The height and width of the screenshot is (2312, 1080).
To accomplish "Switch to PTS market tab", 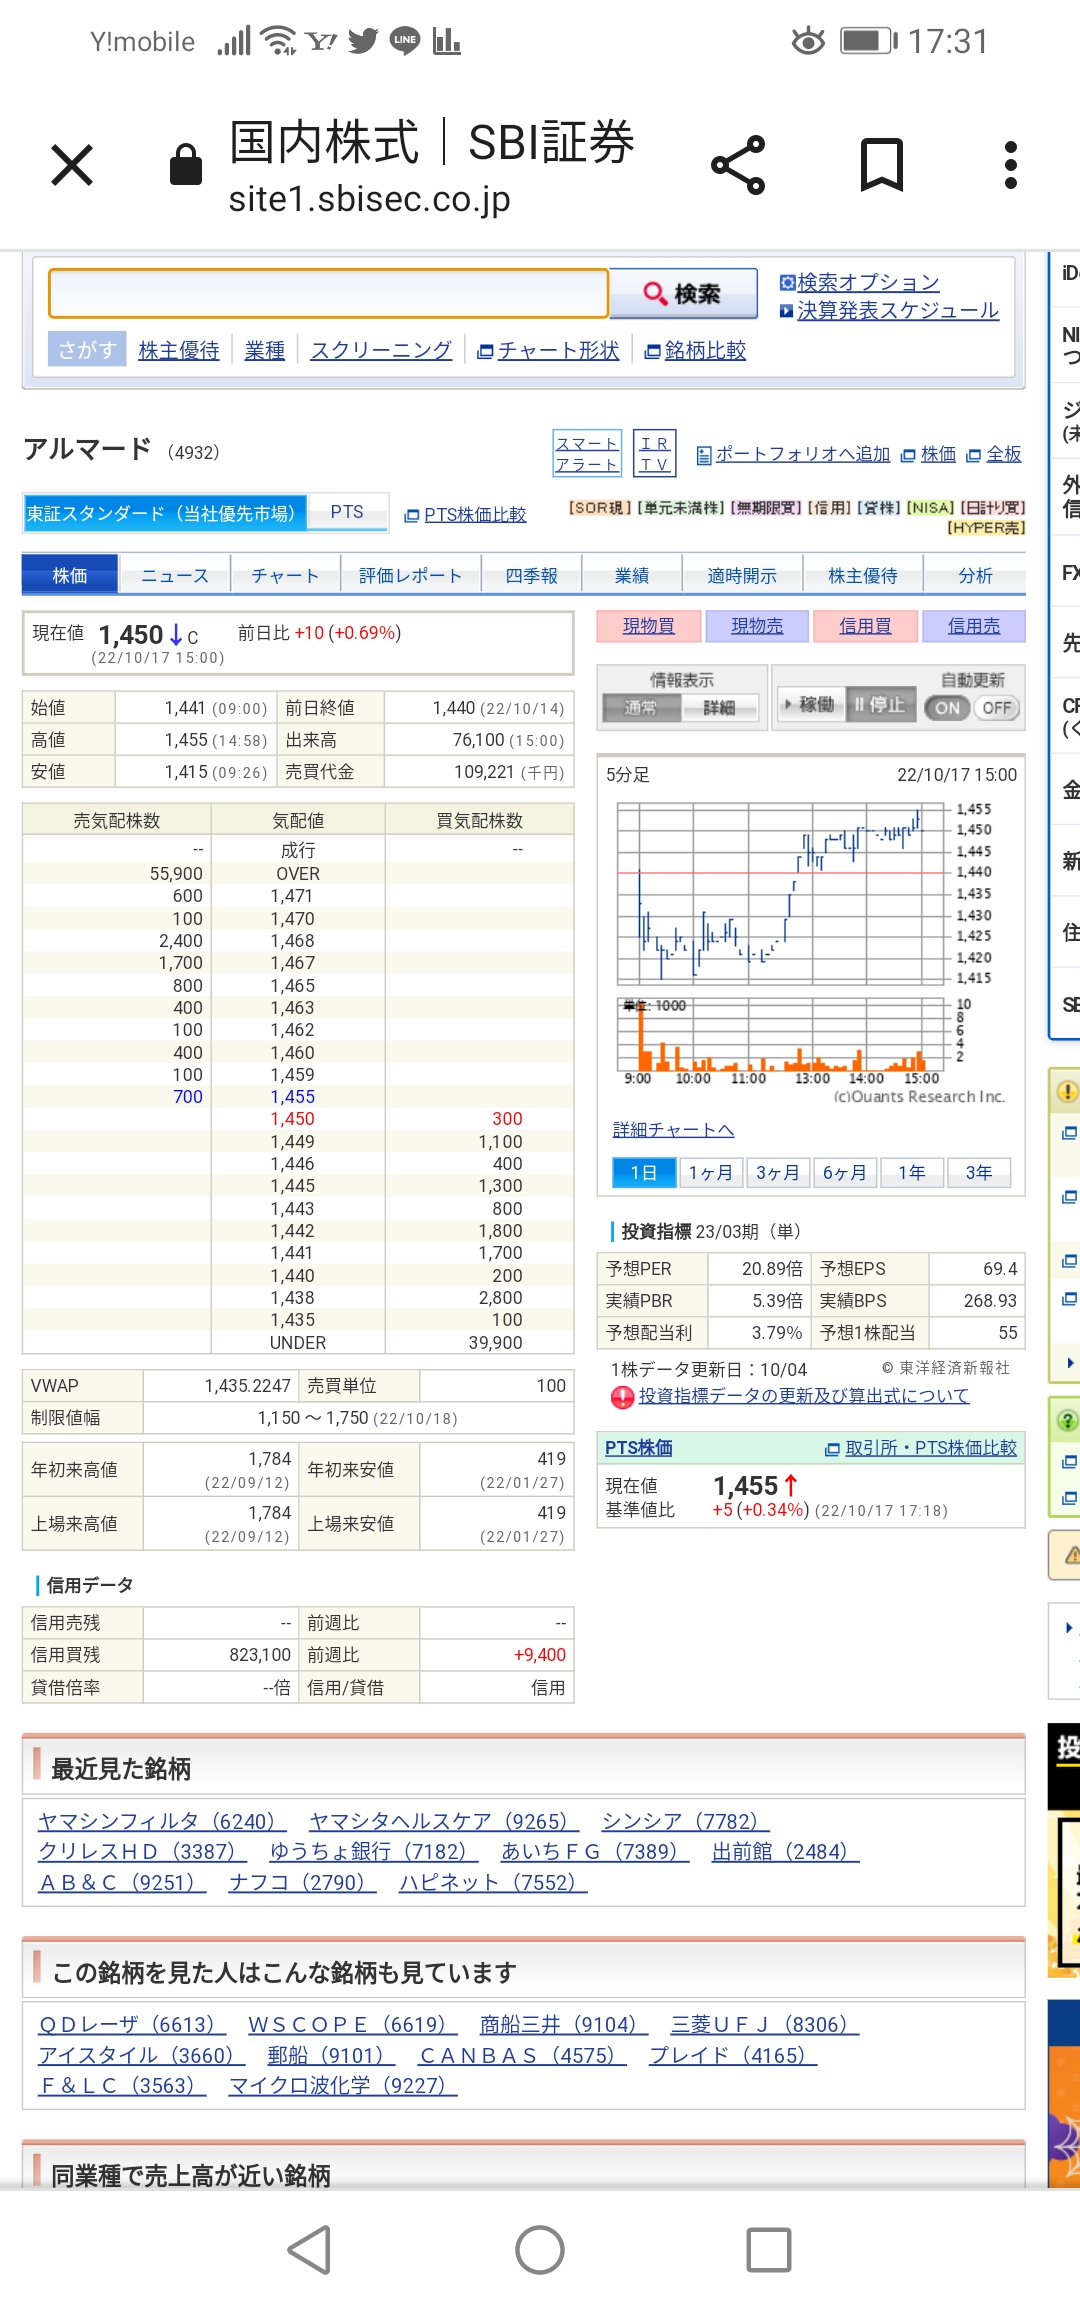I will (347, 512).
